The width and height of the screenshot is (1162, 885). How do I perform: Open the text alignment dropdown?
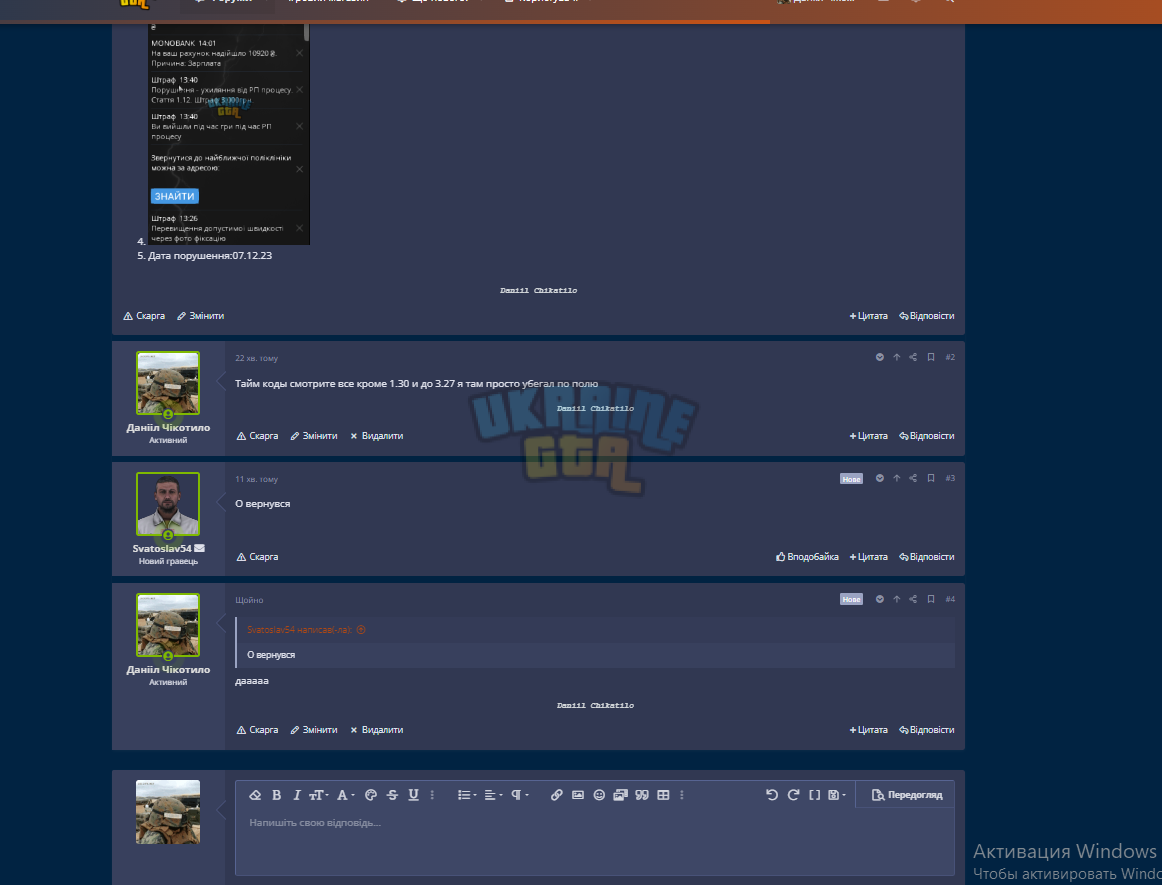click(492, 795)
